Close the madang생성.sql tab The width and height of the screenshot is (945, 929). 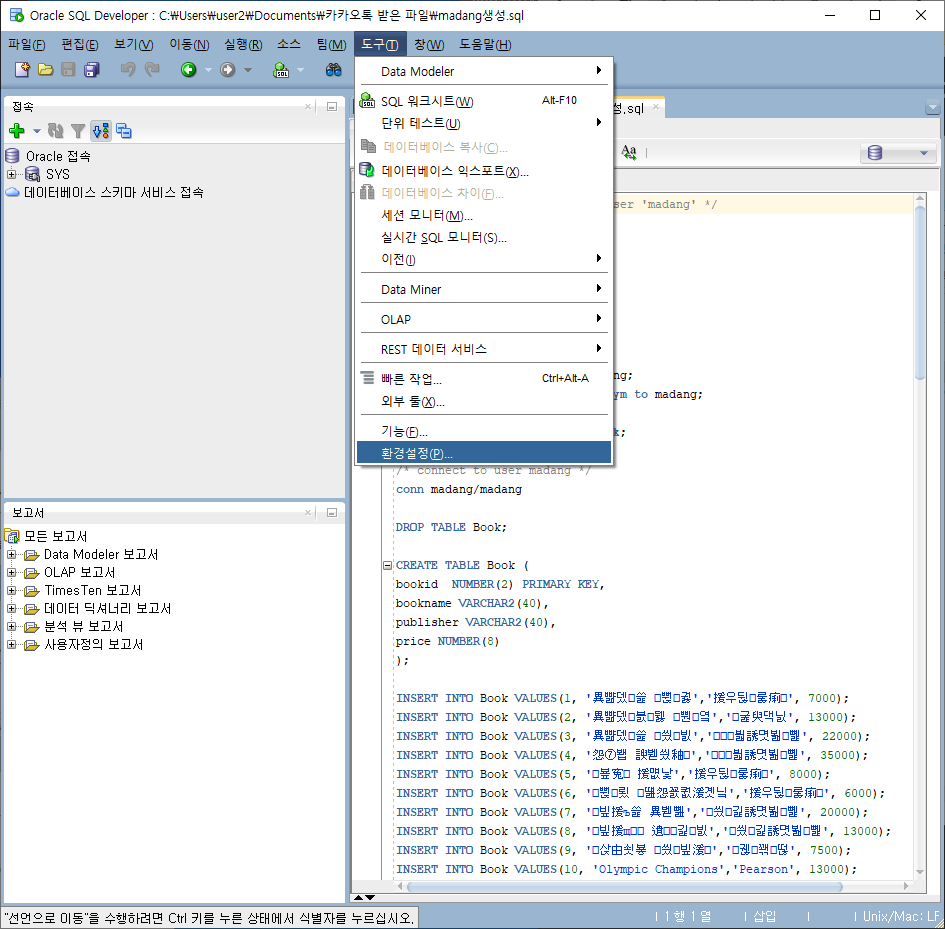(x=656, y=107)
